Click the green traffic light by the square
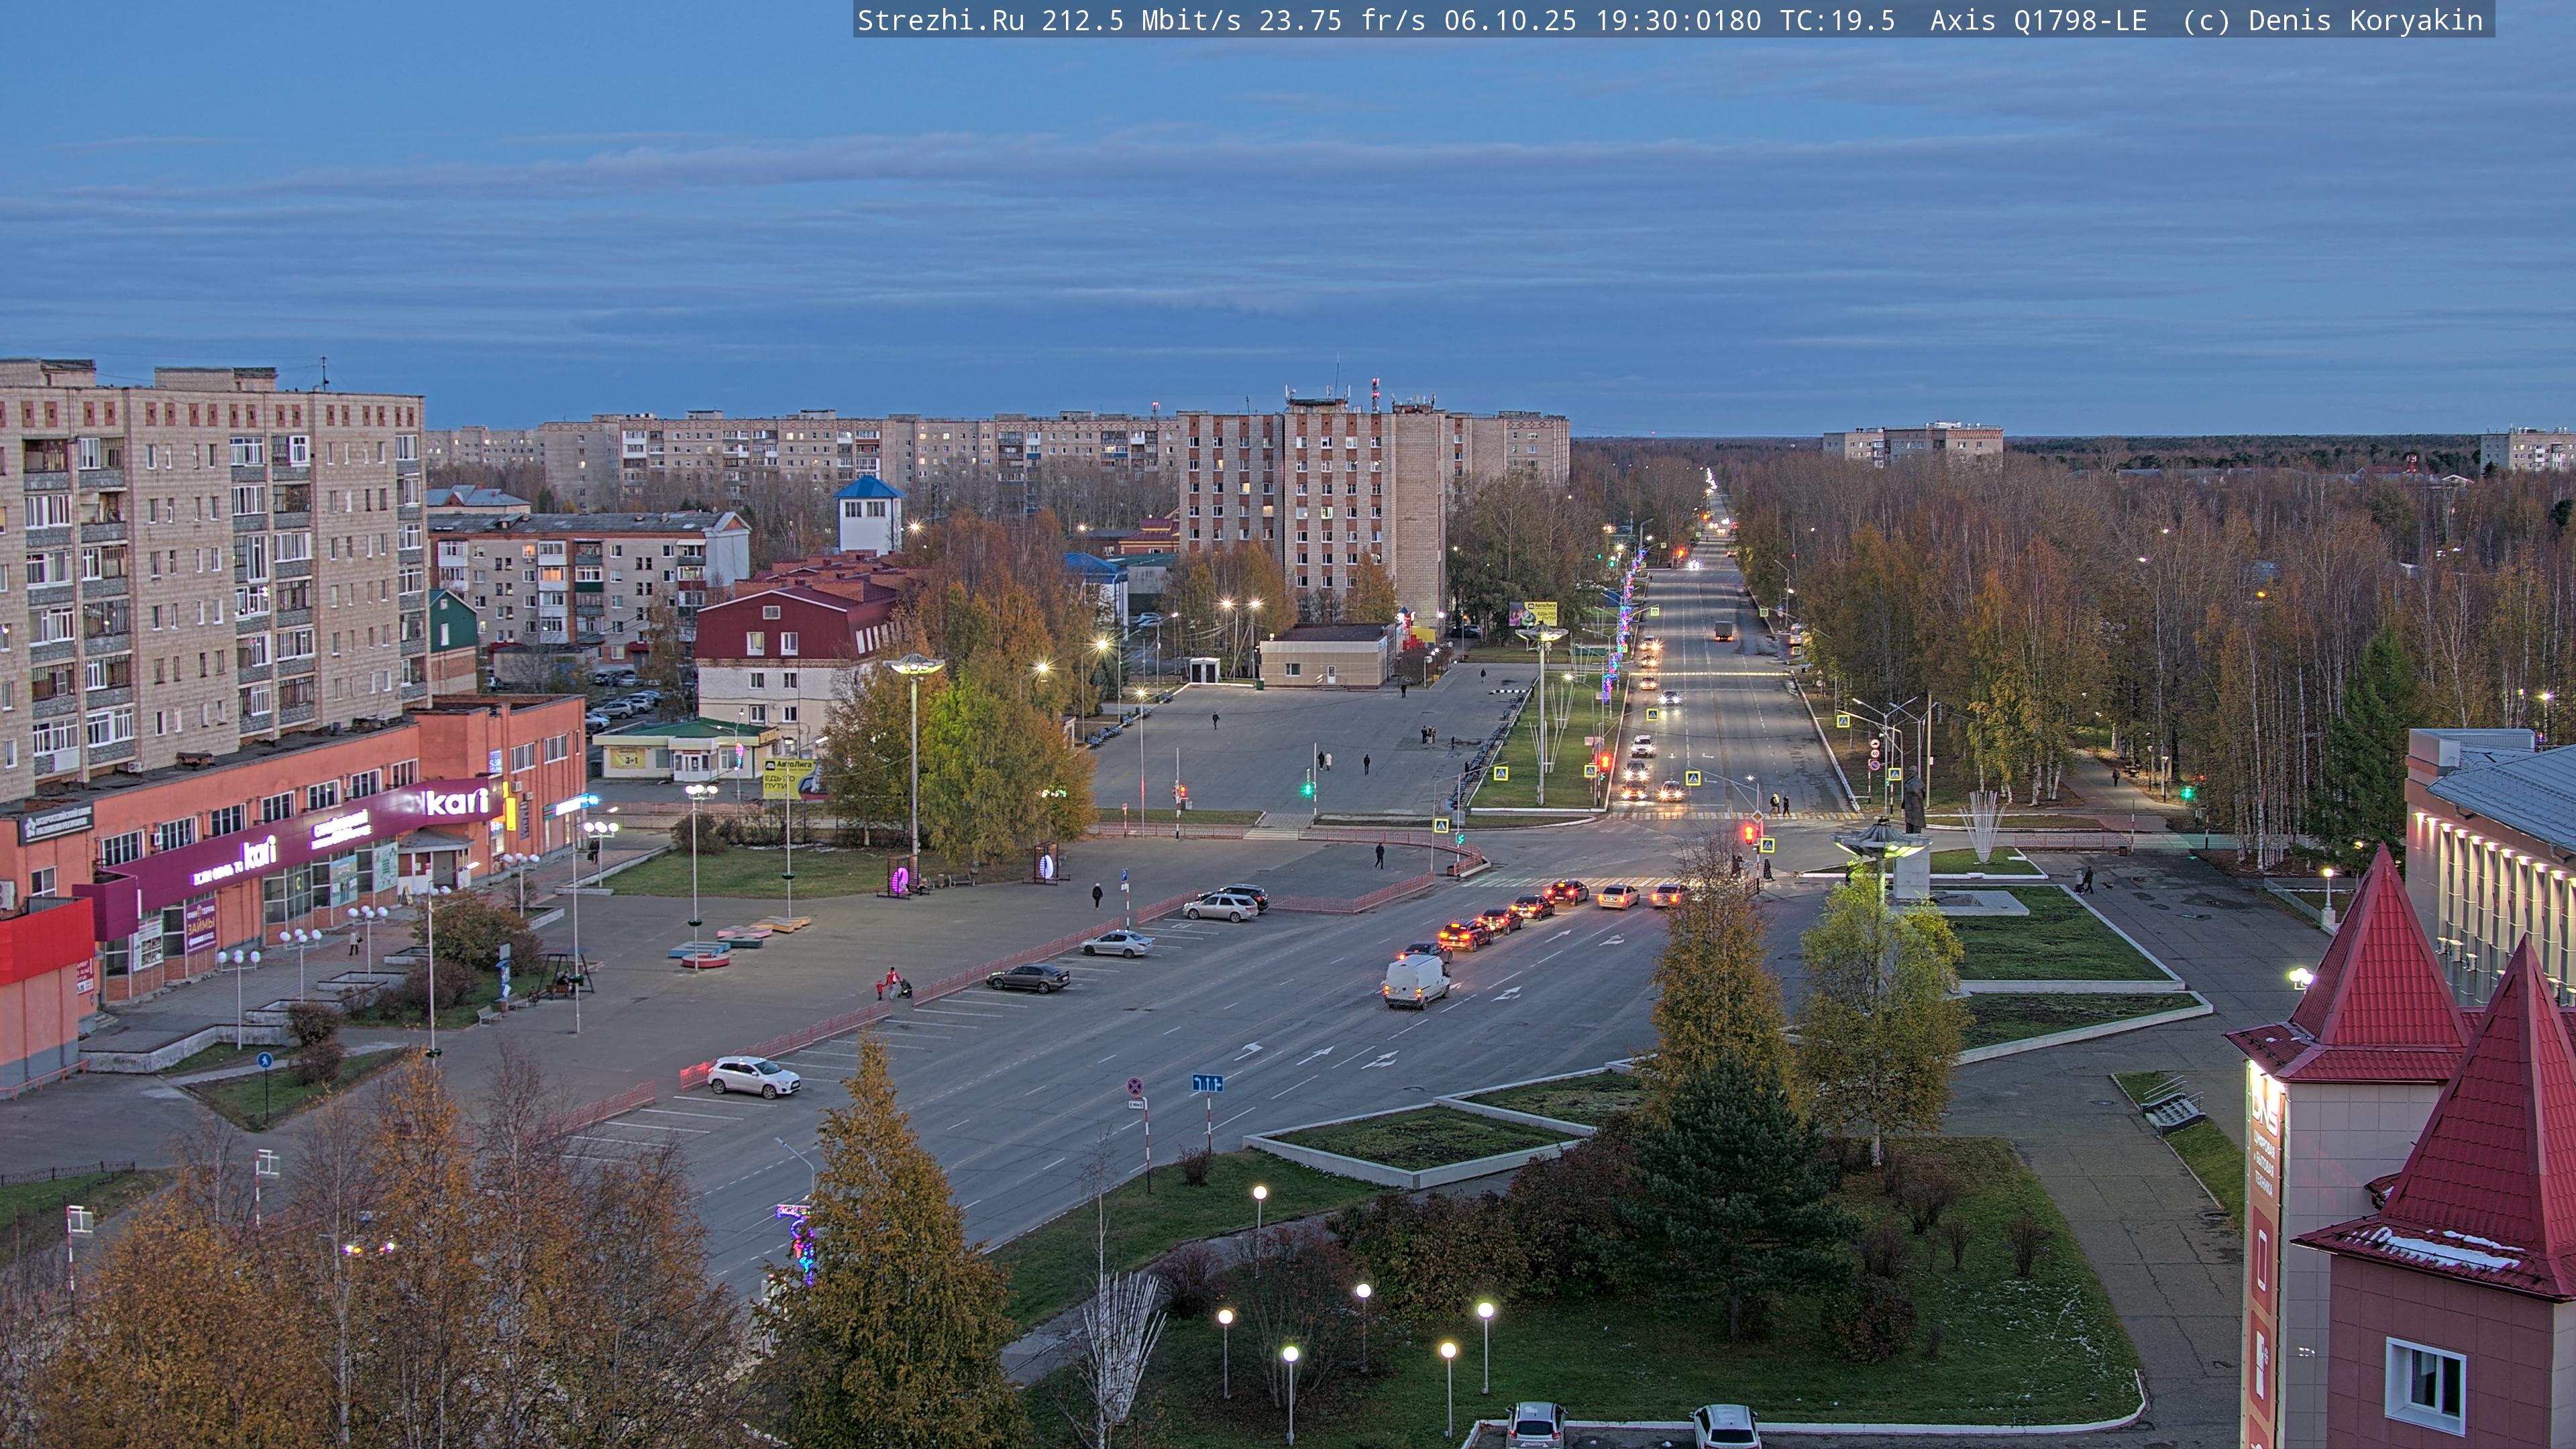 [x=1307, y=789]
